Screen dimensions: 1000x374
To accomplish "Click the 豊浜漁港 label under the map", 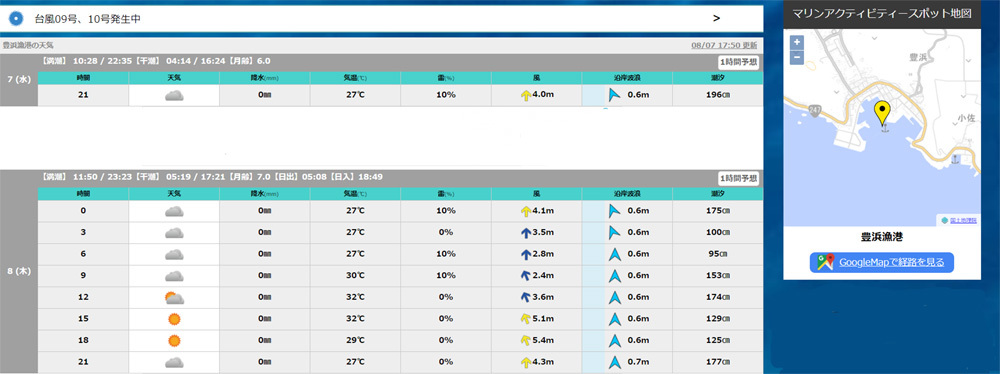I will (882, 237).
